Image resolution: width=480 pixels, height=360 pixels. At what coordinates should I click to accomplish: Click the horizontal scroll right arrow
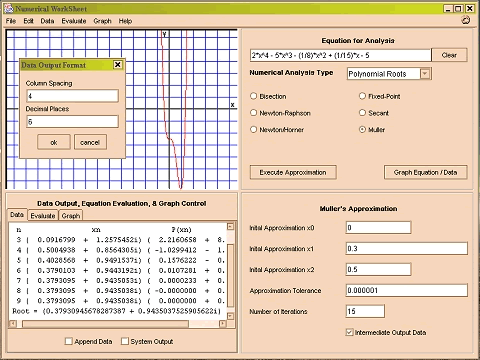(x=222, y=324)
